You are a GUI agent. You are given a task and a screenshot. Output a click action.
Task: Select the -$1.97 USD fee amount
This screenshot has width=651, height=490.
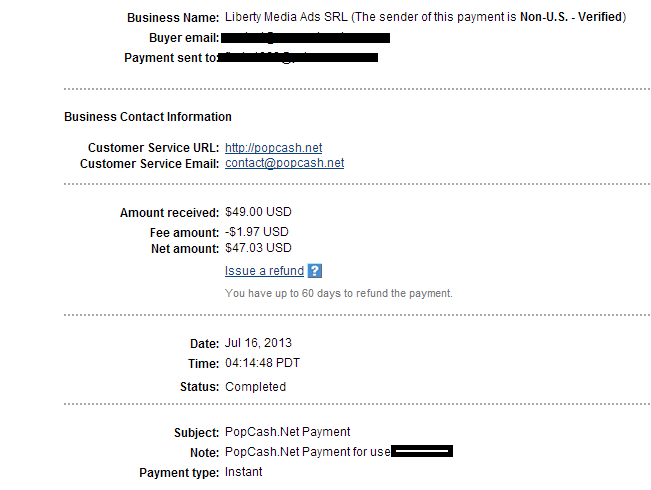257,232
